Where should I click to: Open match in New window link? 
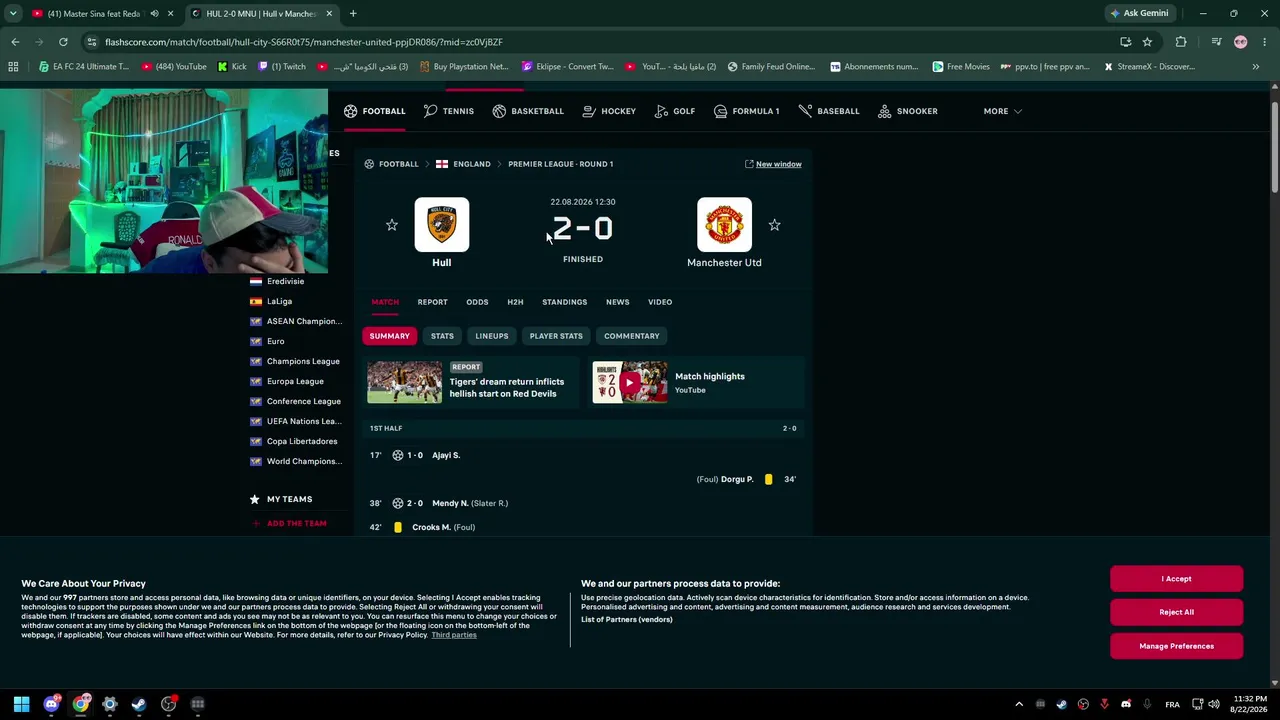773,164
